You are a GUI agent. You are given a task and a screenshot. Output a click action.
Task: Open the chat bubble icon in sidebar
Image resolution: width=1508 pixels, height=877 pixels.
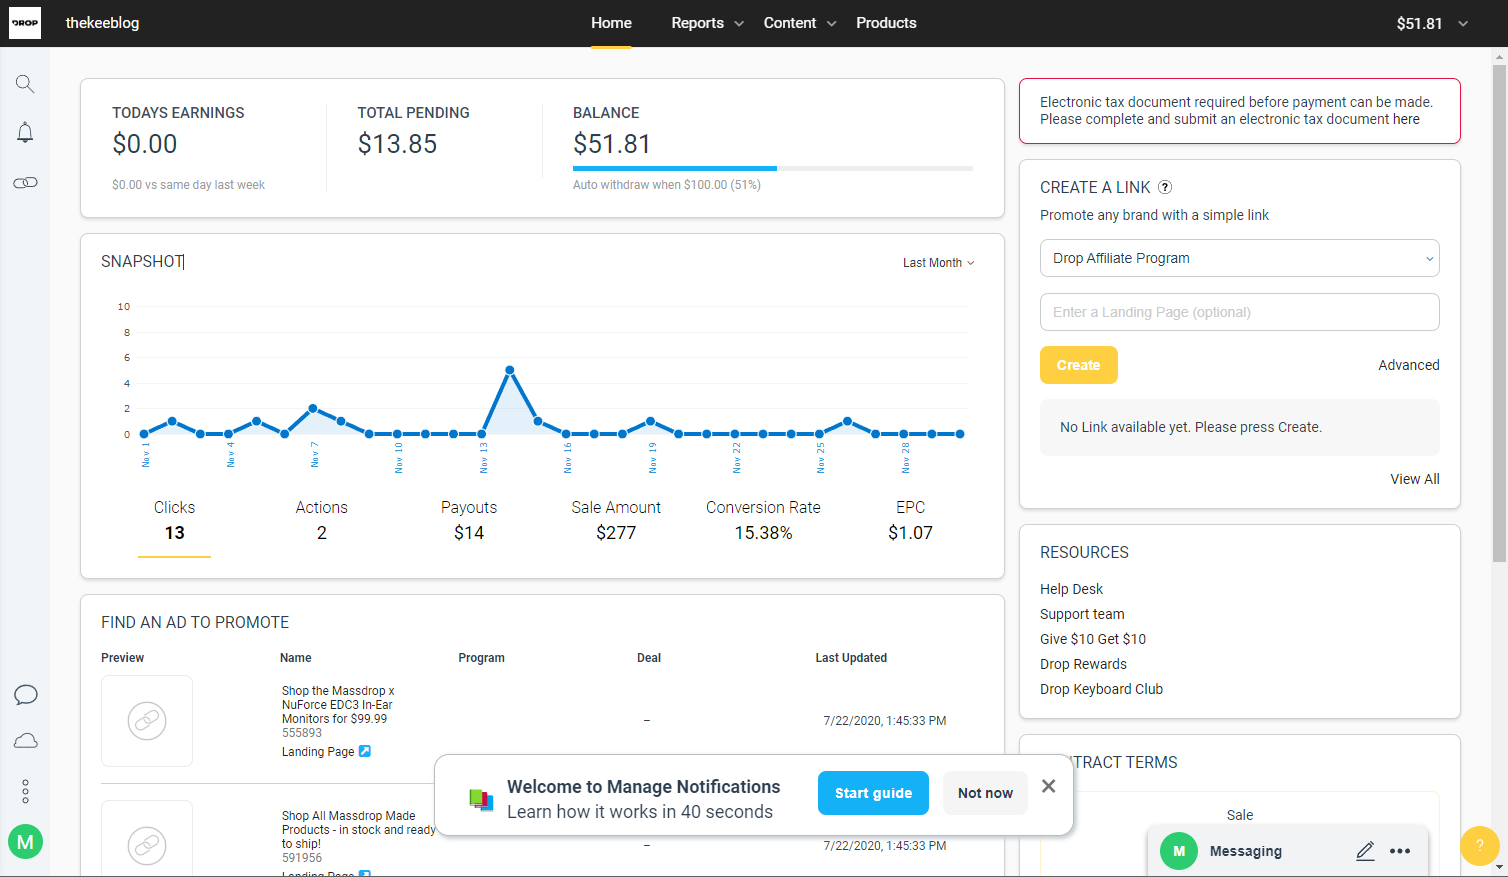tap(26, 695)
